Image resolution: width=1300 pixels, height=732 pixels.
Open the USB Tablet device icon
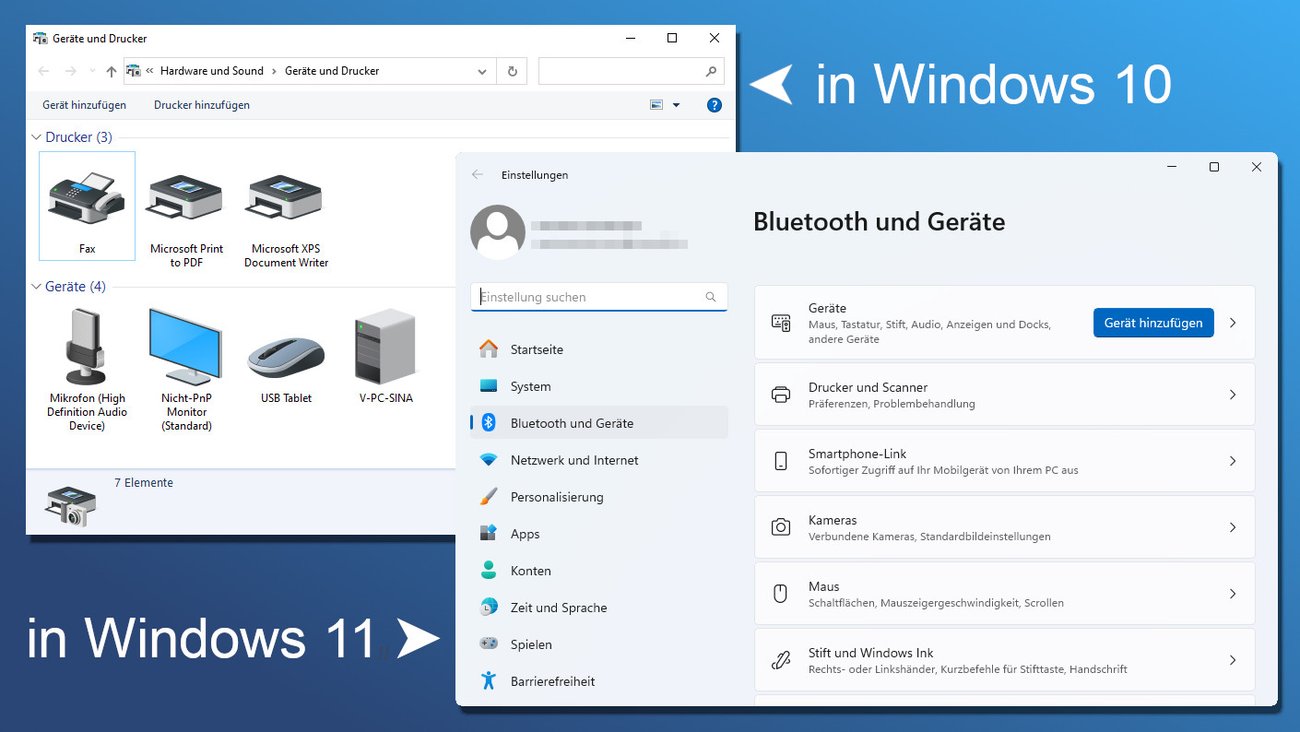coord(286,350)
